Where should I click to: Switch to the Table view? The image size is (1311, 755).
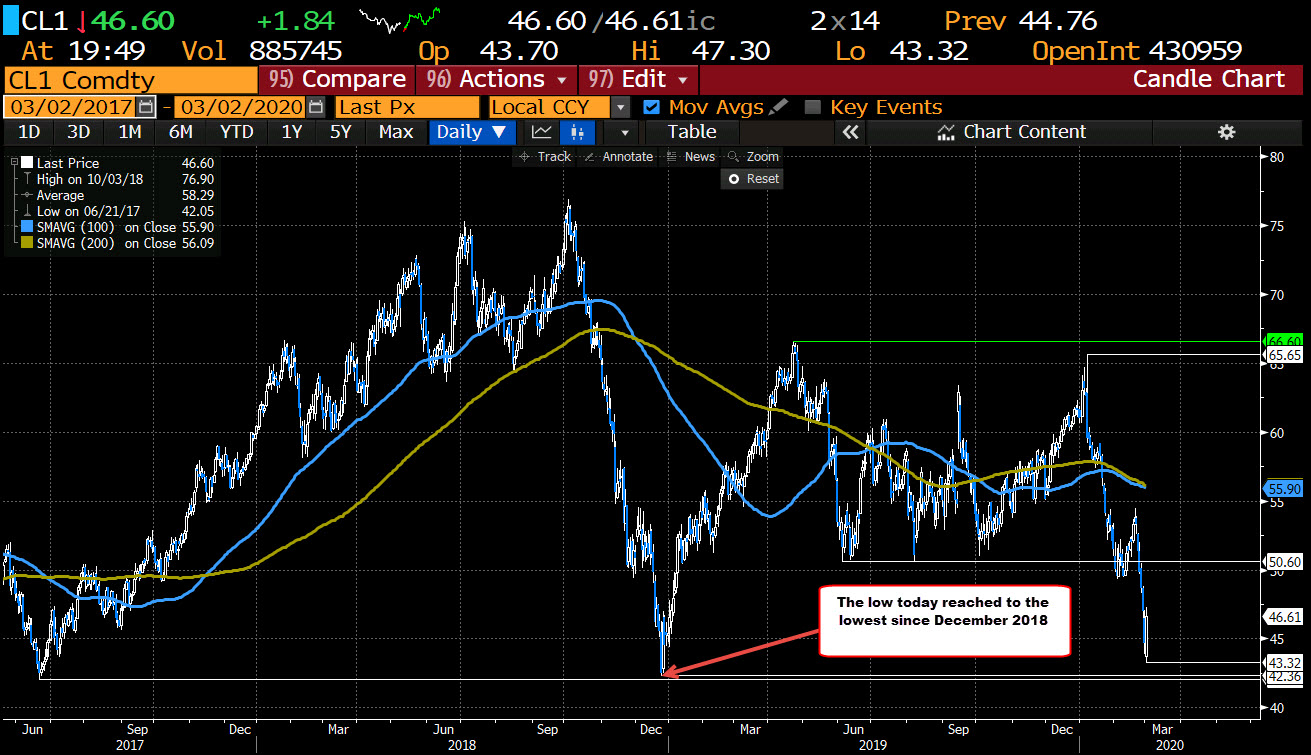[x=692, y=132]
